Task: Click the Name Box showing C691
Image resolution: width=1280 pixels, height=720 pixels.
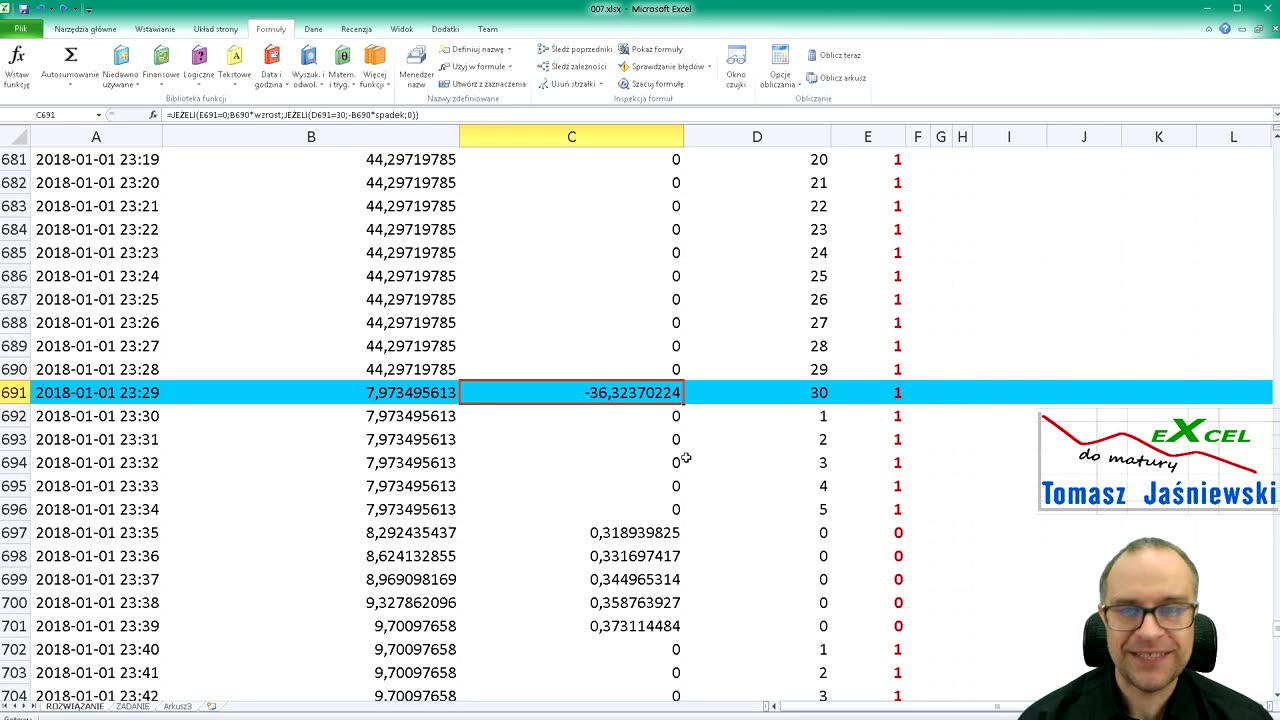Action: pyautogui.click(x=47, y=115)
